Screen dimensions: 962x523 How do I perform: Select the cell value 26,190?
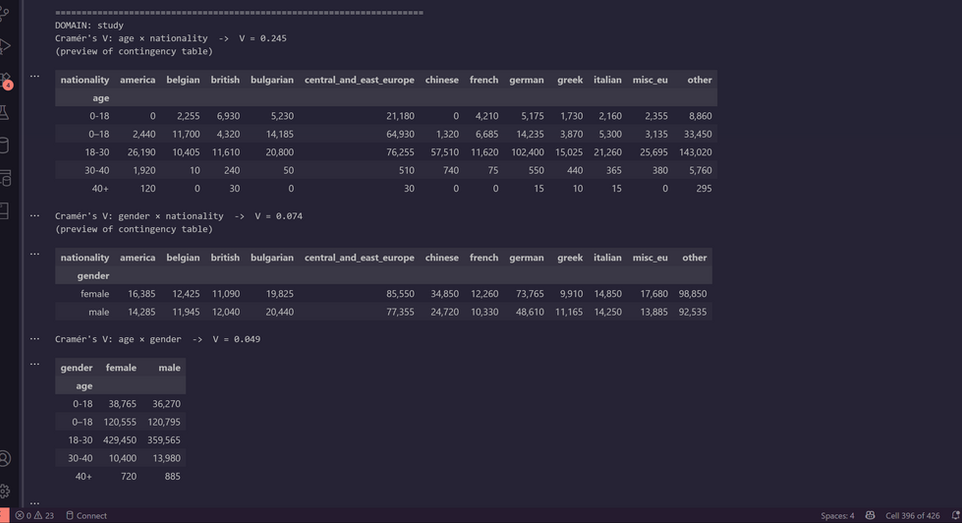[x=141, y=152]
